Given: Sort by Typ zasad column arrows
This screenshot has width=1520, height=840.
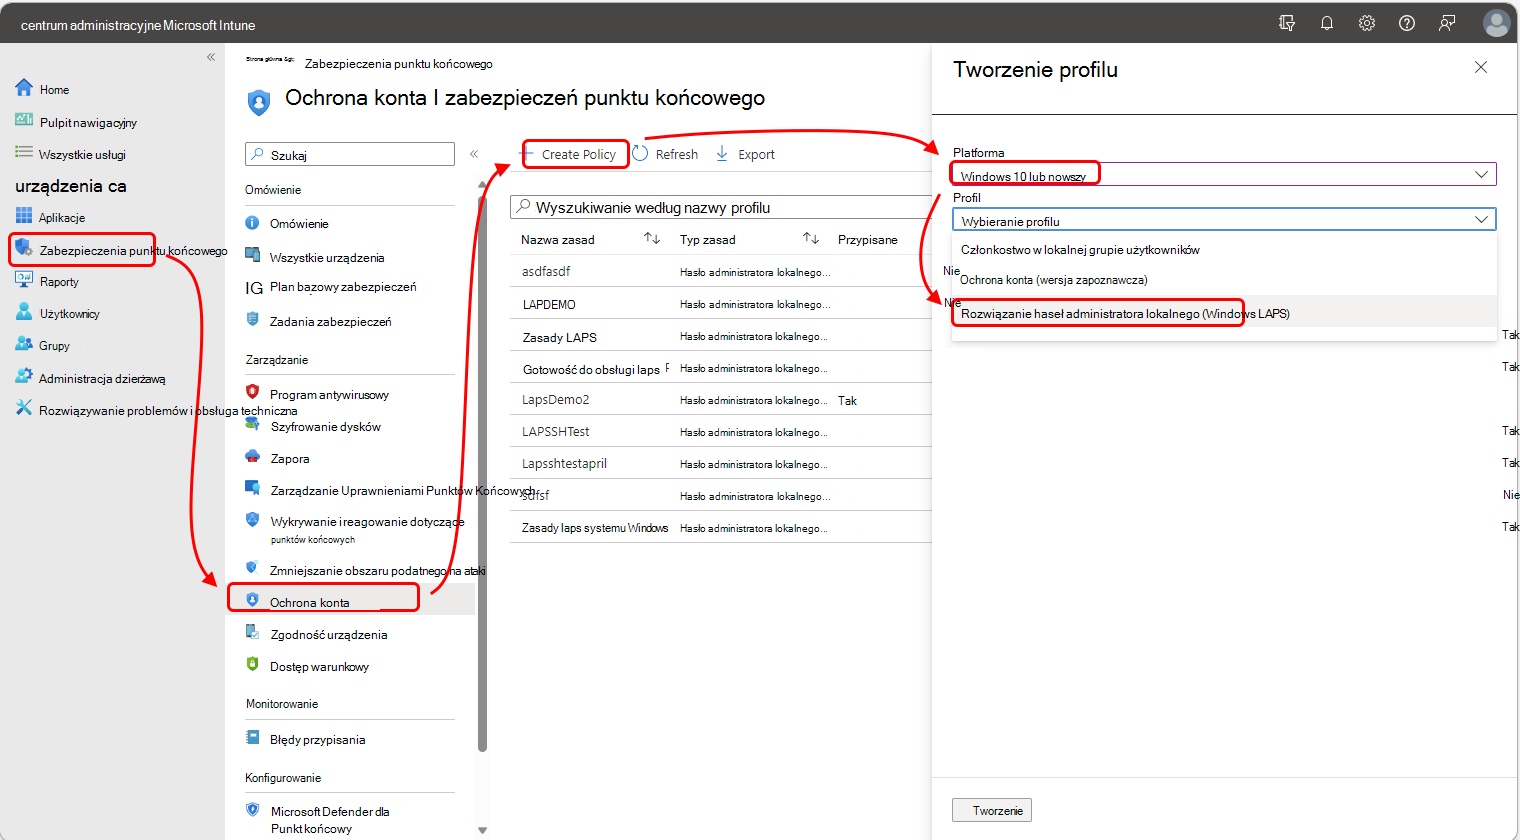Looking at the screenshot, I should click(x=811, y=238).
